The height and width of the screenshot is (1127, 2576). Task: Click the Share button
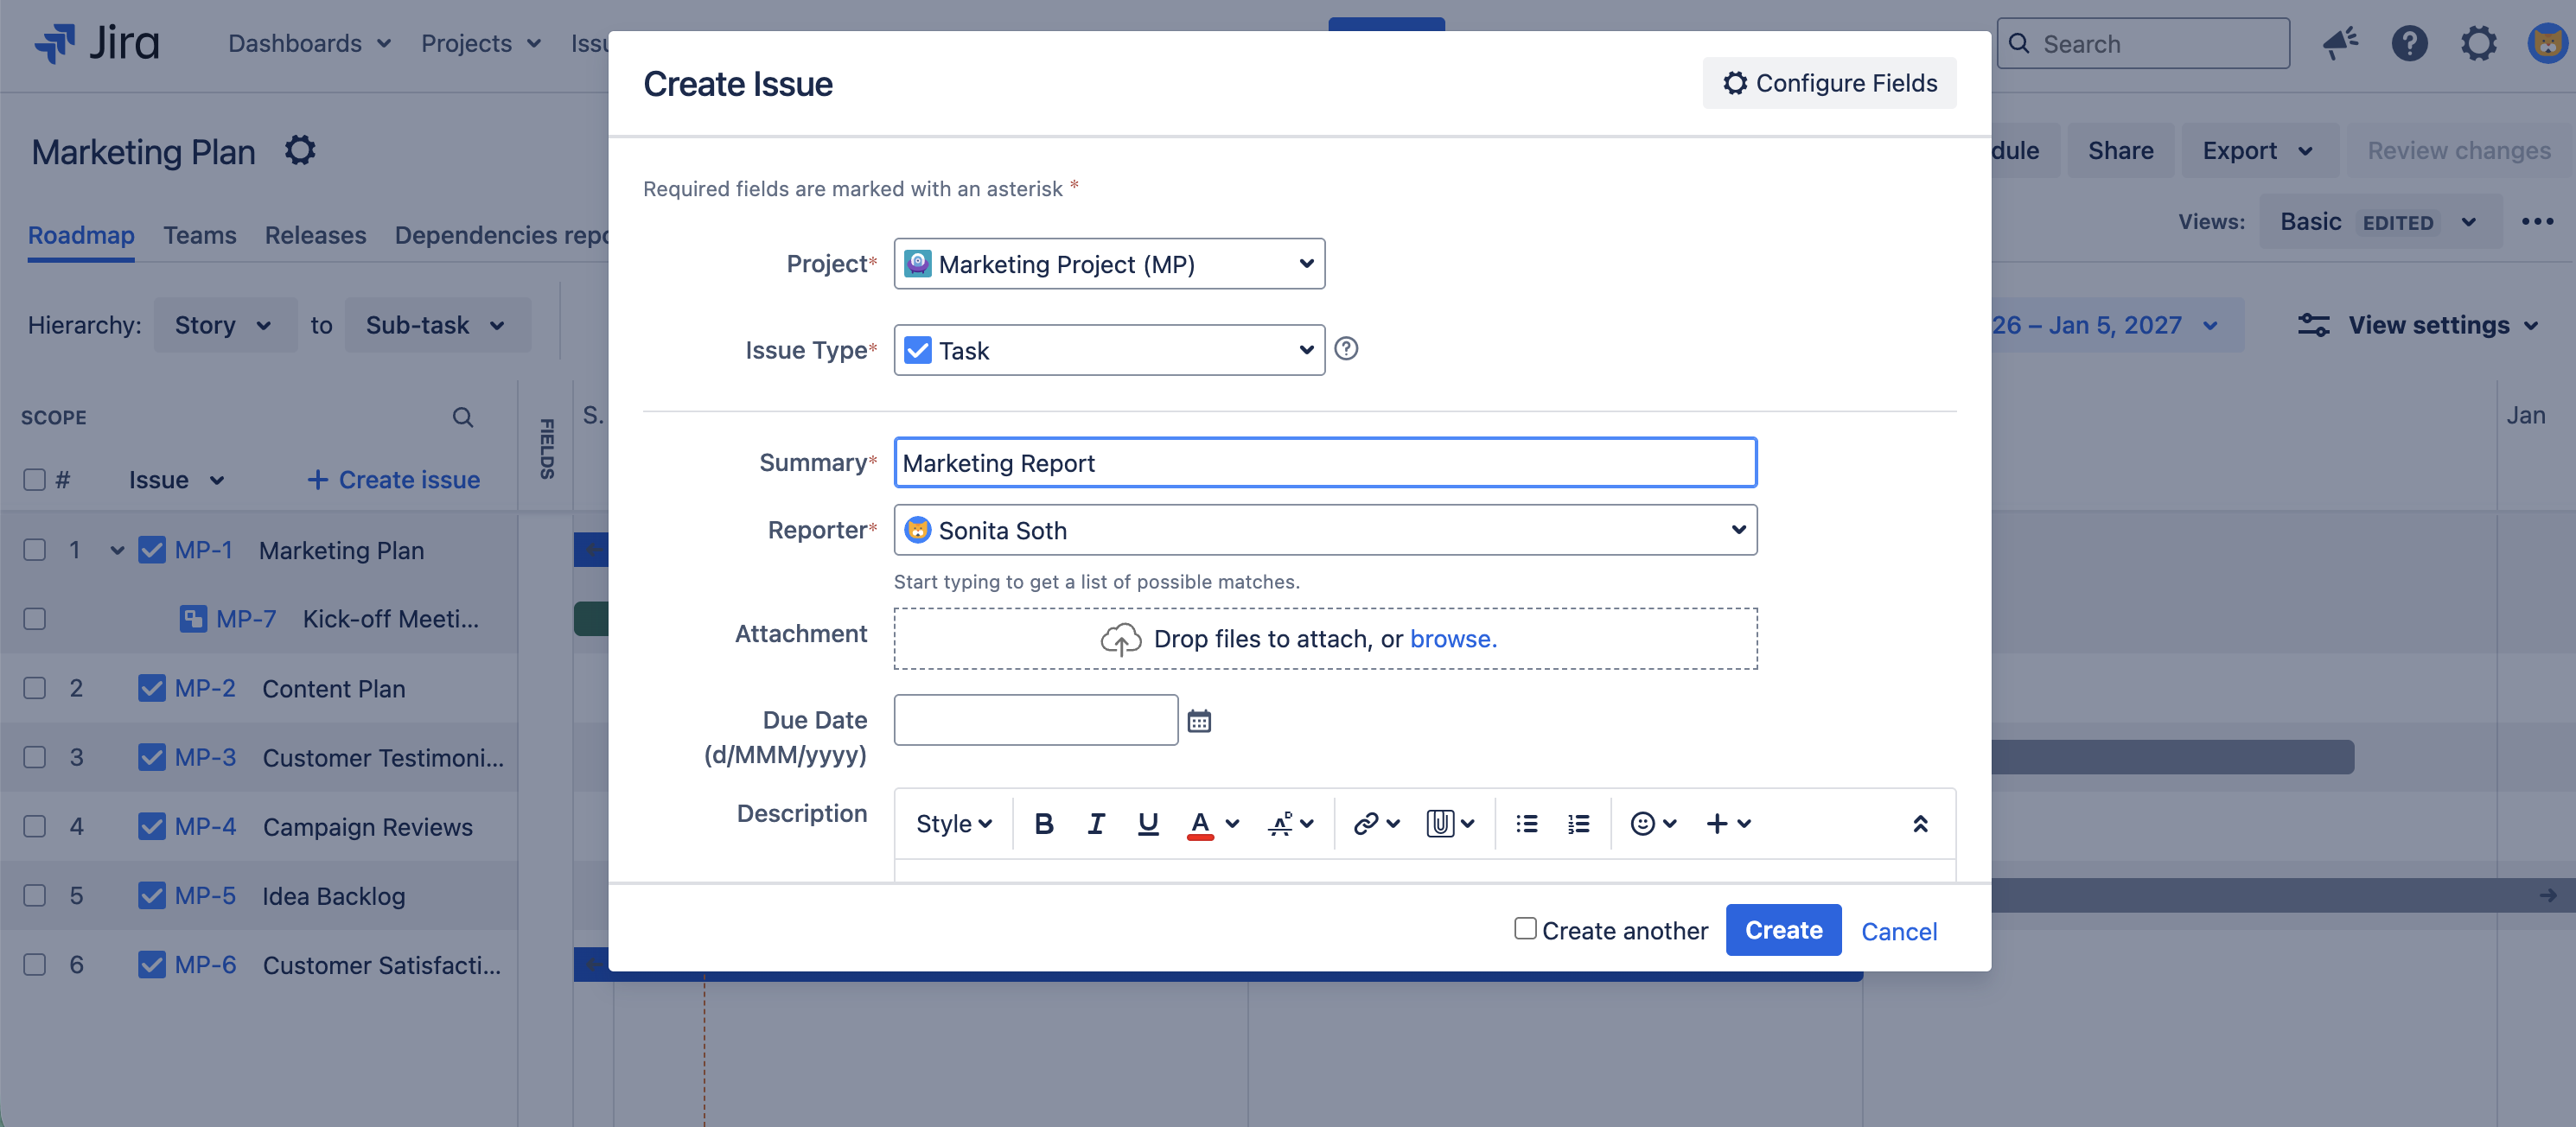[2120, 151]
